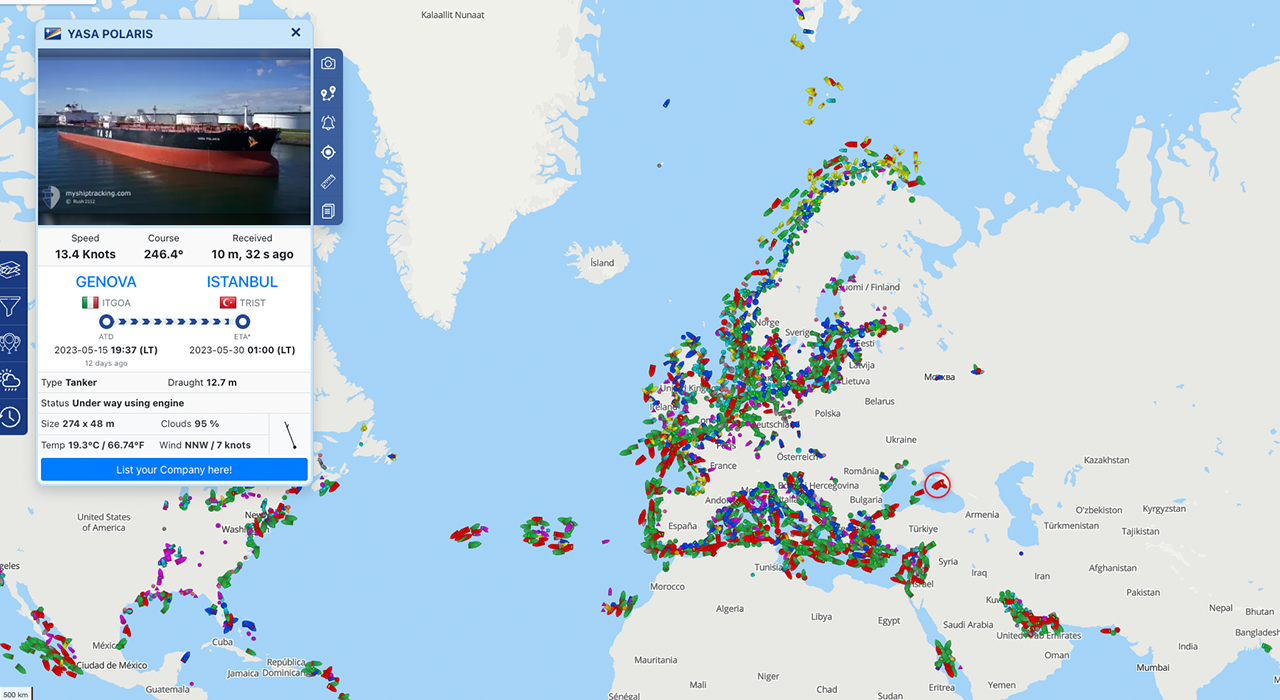The image size is (1280, 700).
Task: Click the red-circled selected vessel marker
Action: pyautogui.click(x=938, y=484)
